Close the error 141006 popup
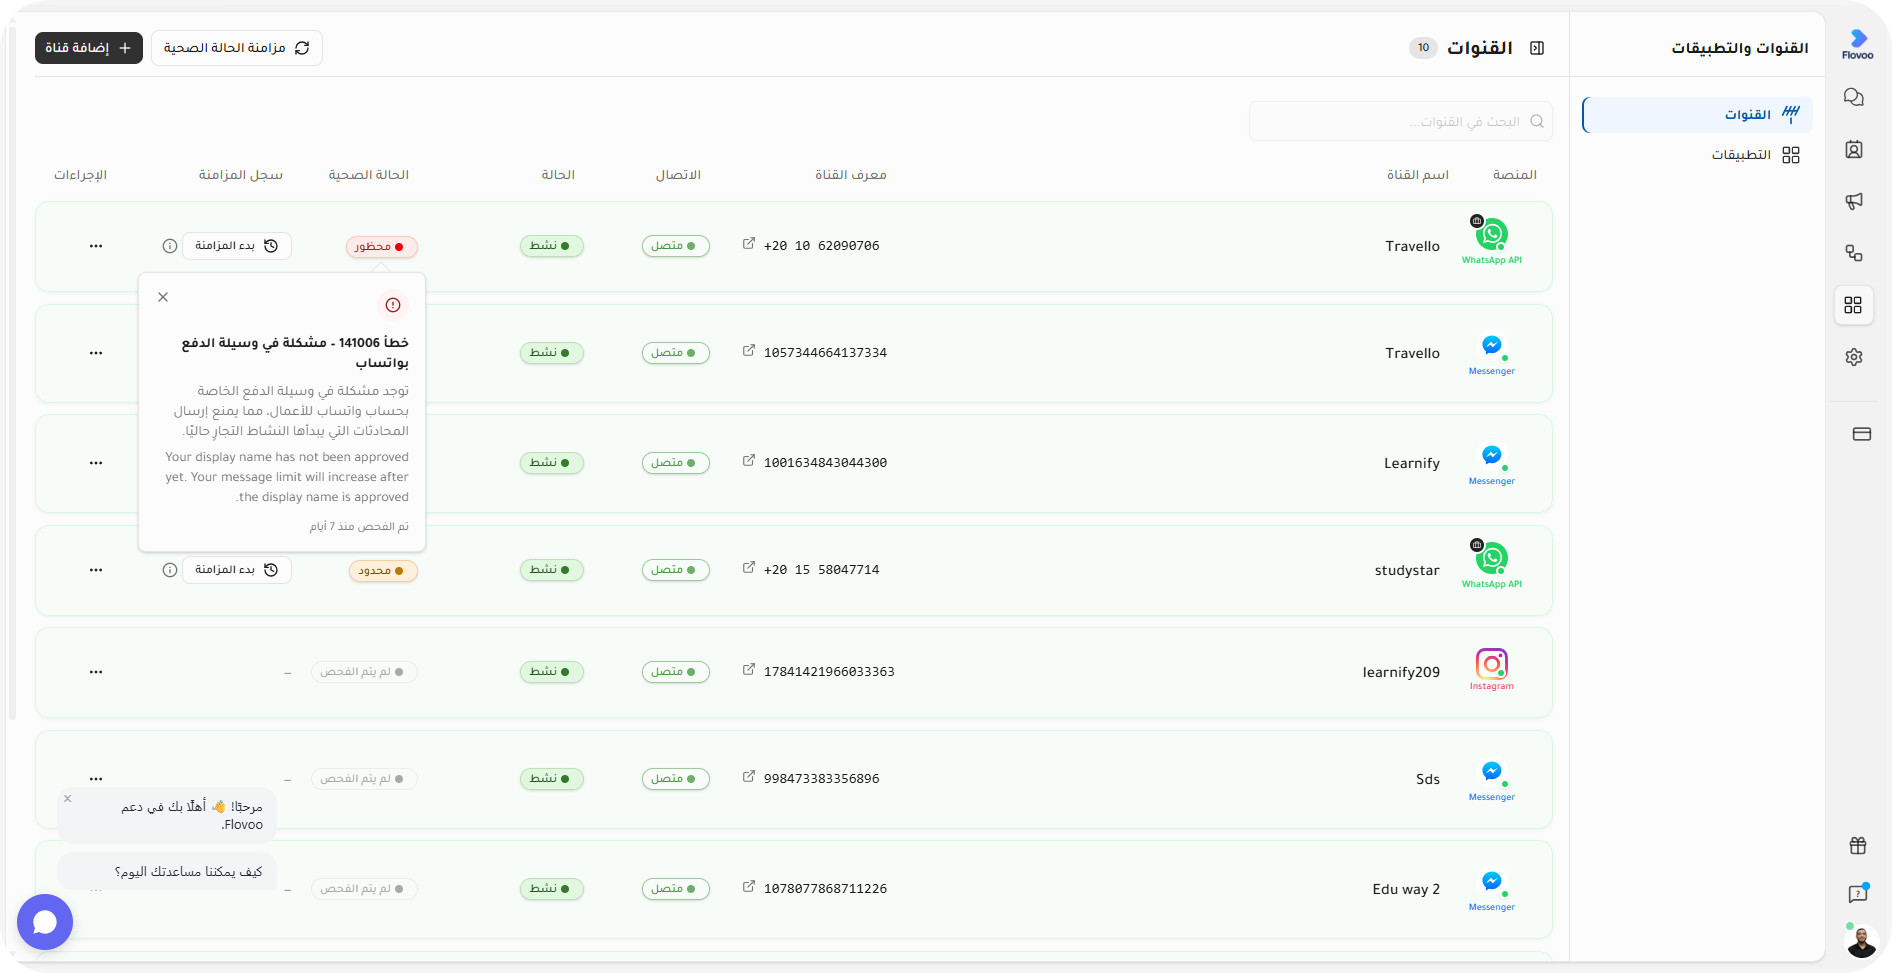This screenshot has height=973, width=1892. point(163,297)
